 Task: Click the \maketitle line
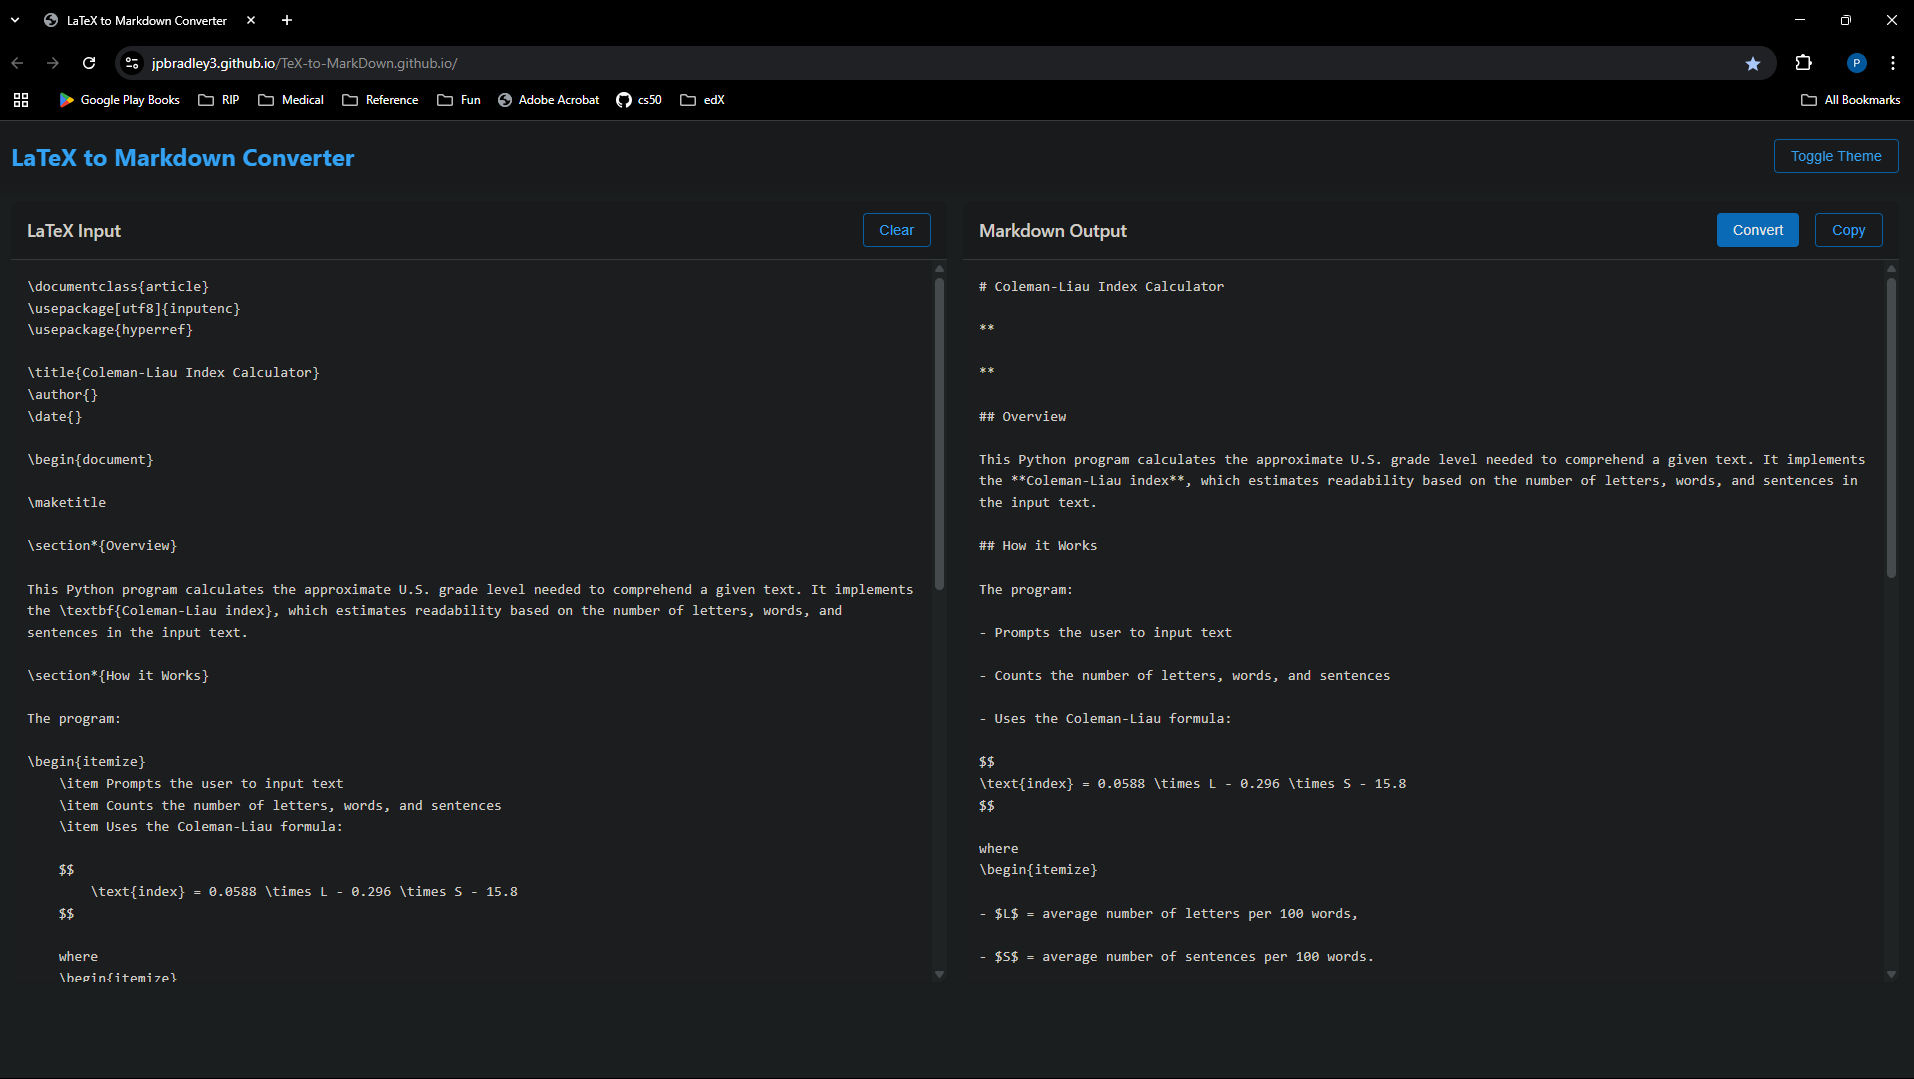(x=66, y=503)
